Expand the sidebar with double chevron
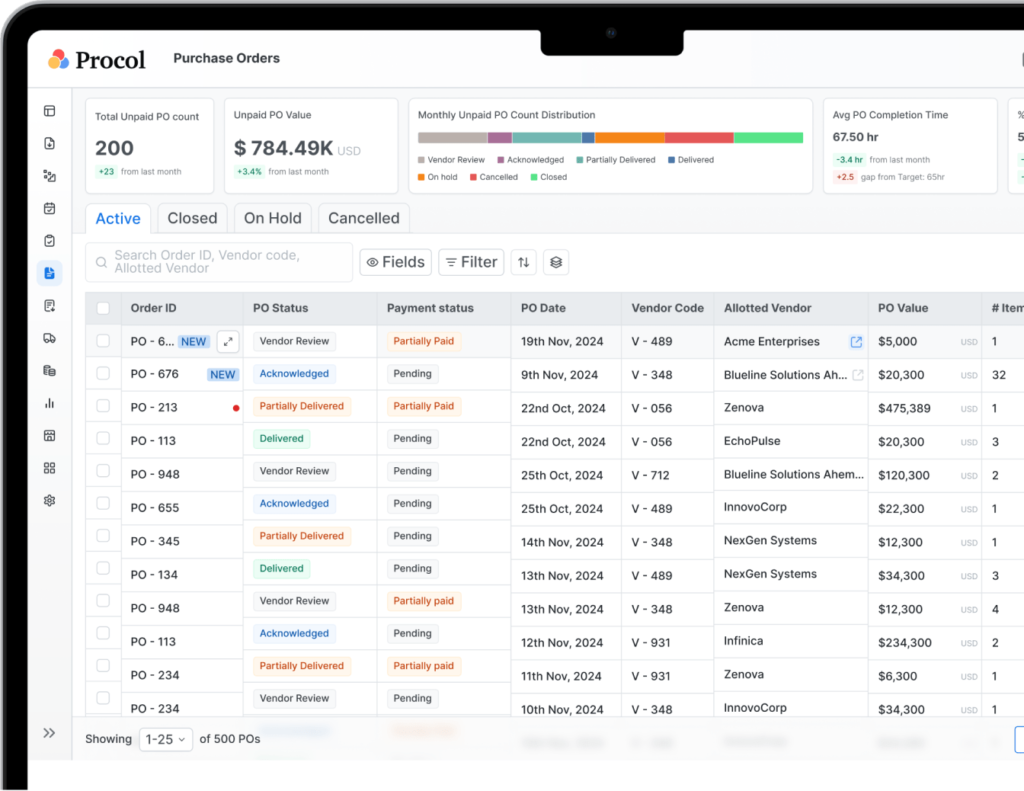1024x791 pixels. [x=49, y=733]
